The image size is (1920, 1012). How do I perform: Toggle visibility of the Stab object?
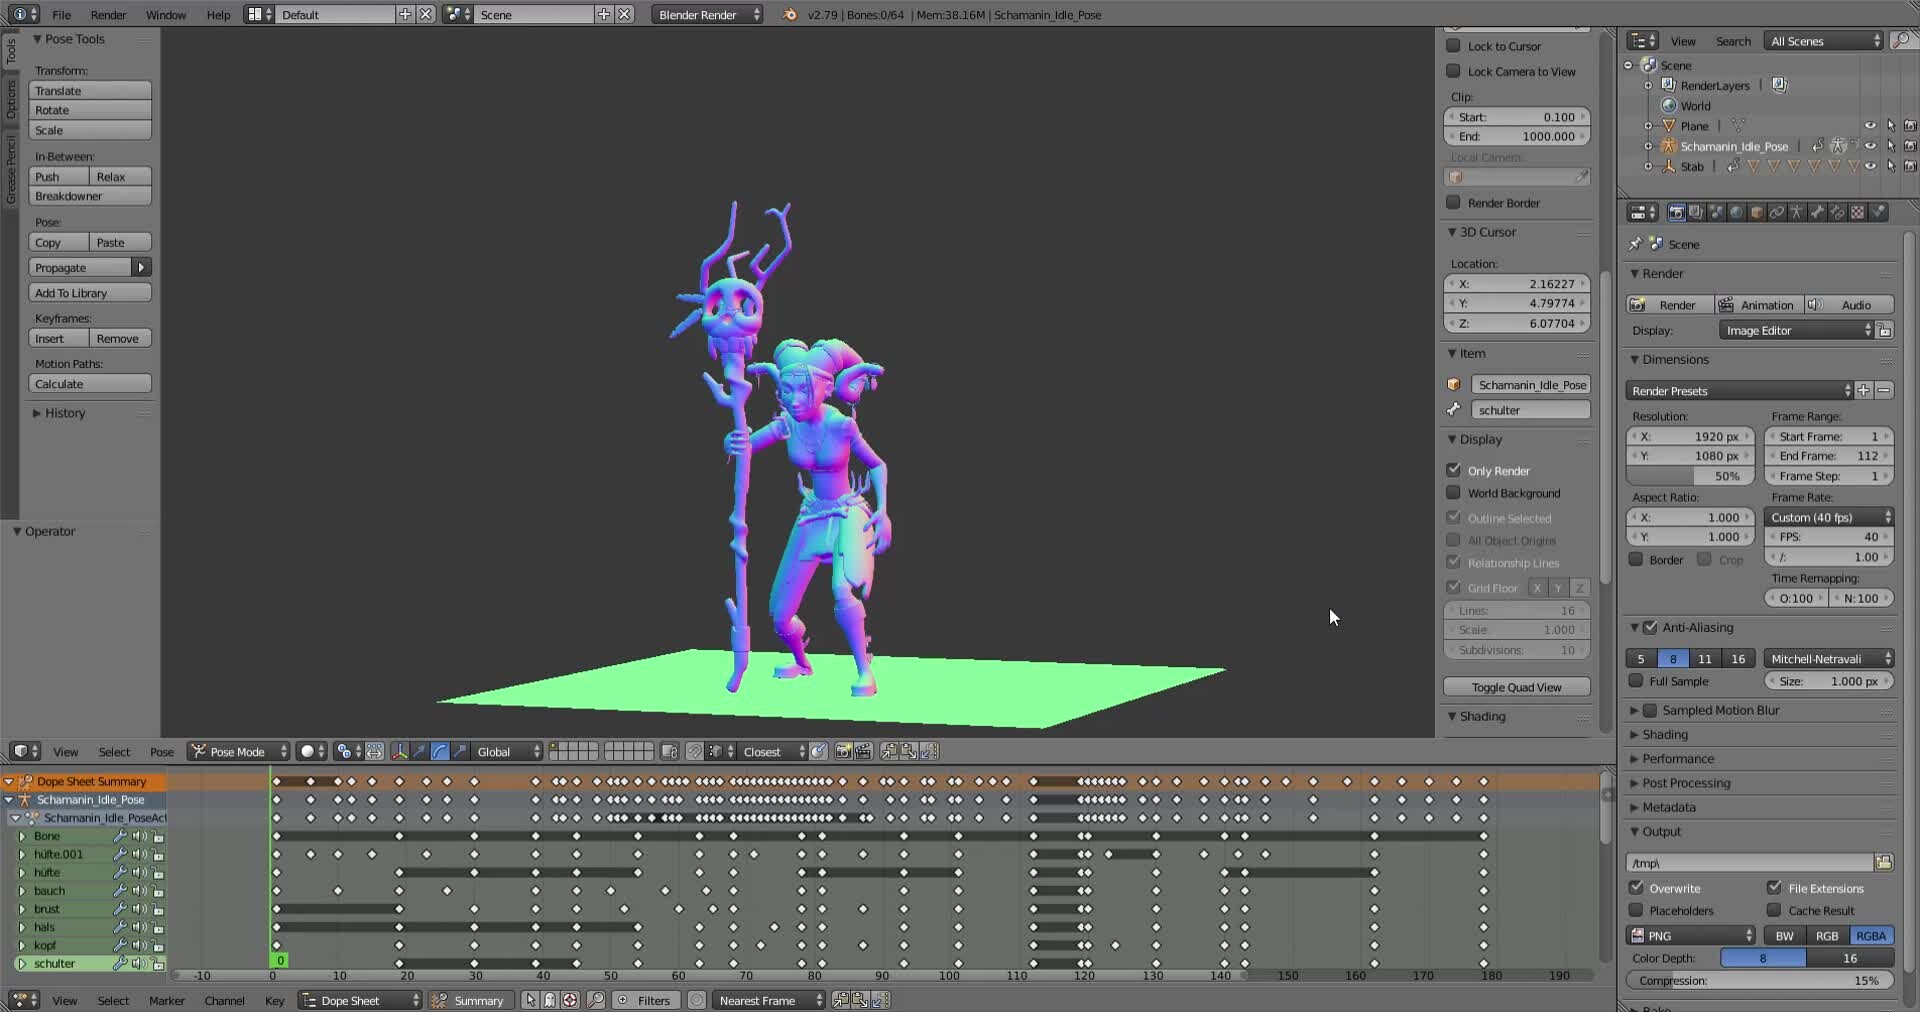click(1870, 166)
